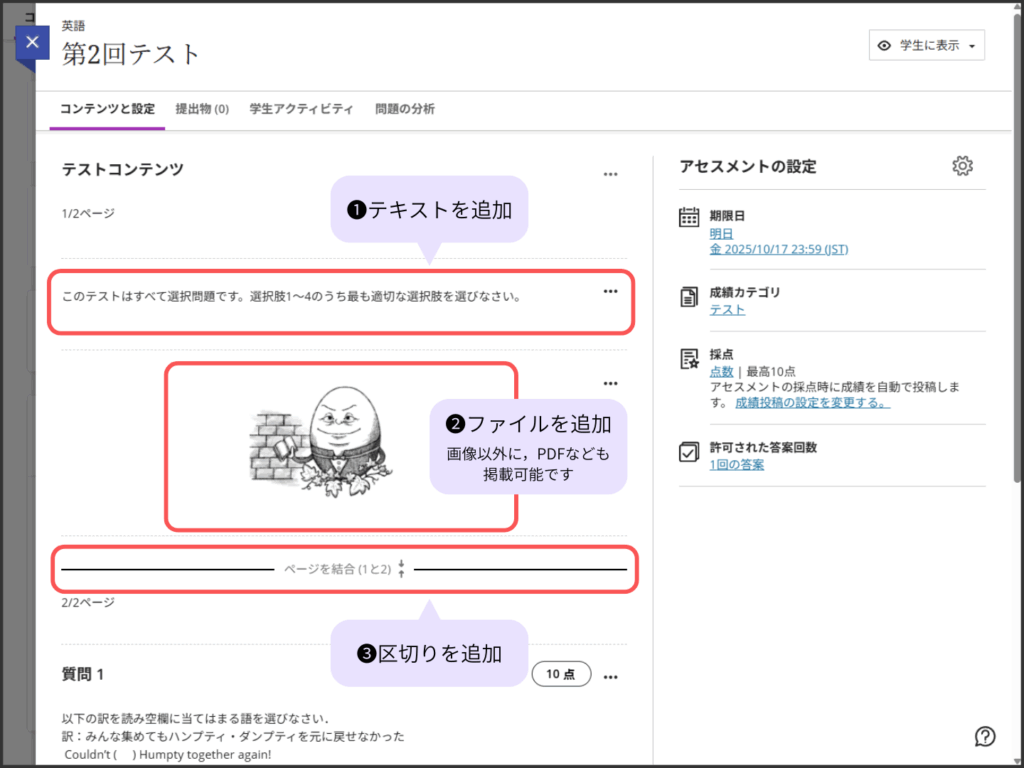Click the grade category document icon
This screenshot has height=768, width=1024.
point(689,296)
